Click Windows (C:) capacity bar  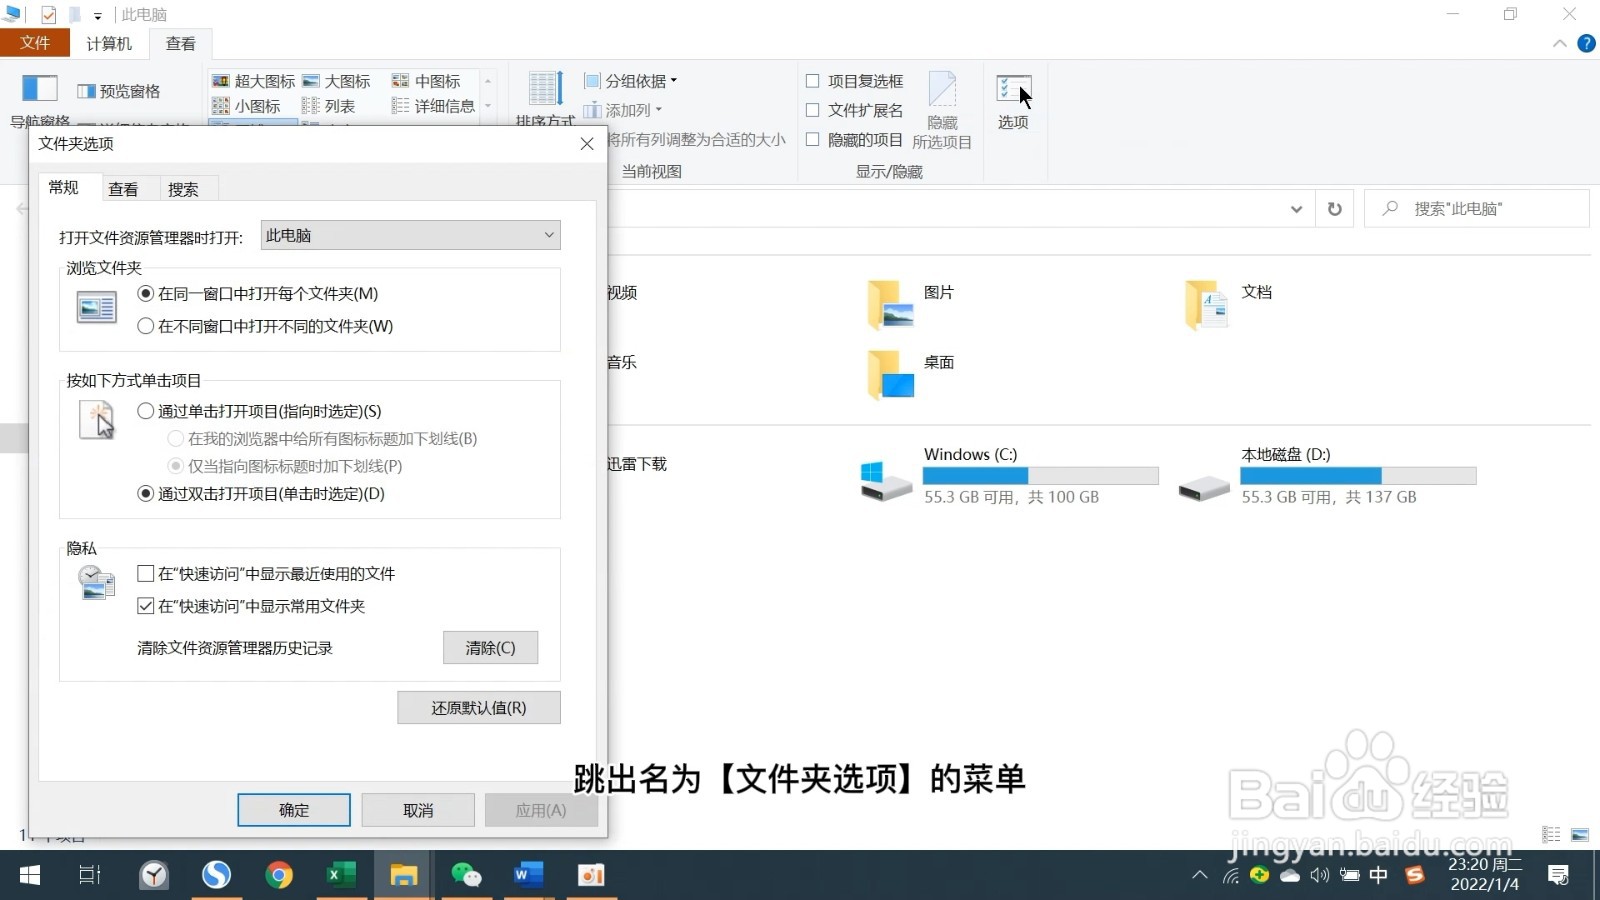tap(1041, 476)
